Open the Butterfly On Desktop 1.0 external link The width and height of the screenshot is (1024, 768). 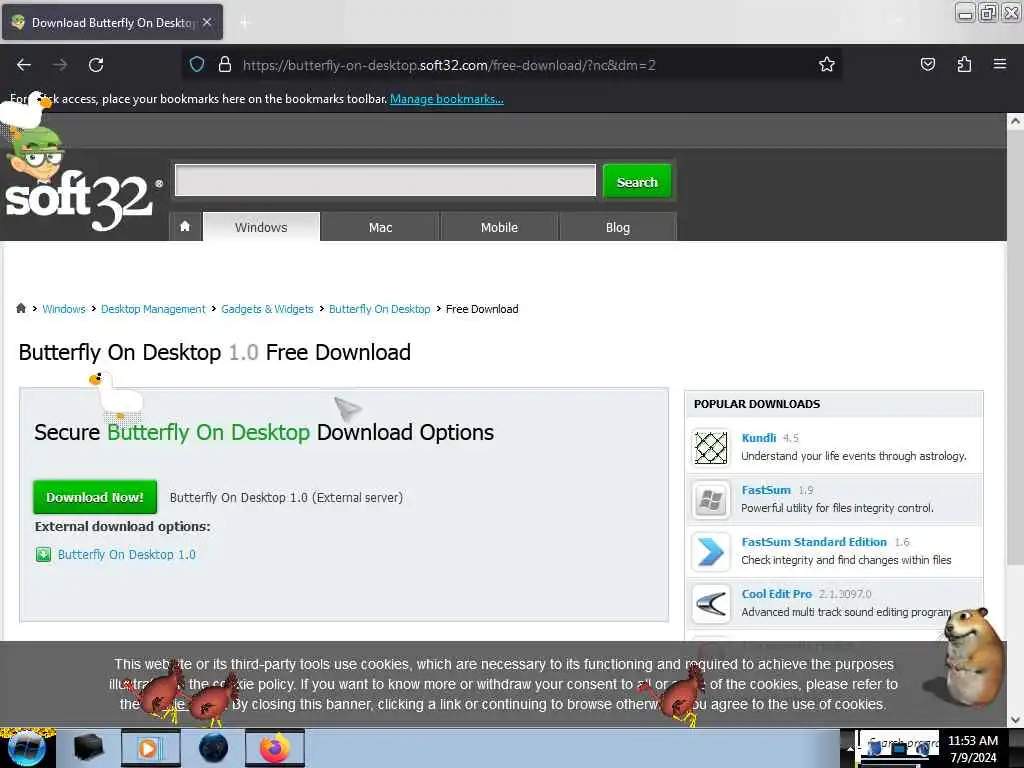point(127,554)
